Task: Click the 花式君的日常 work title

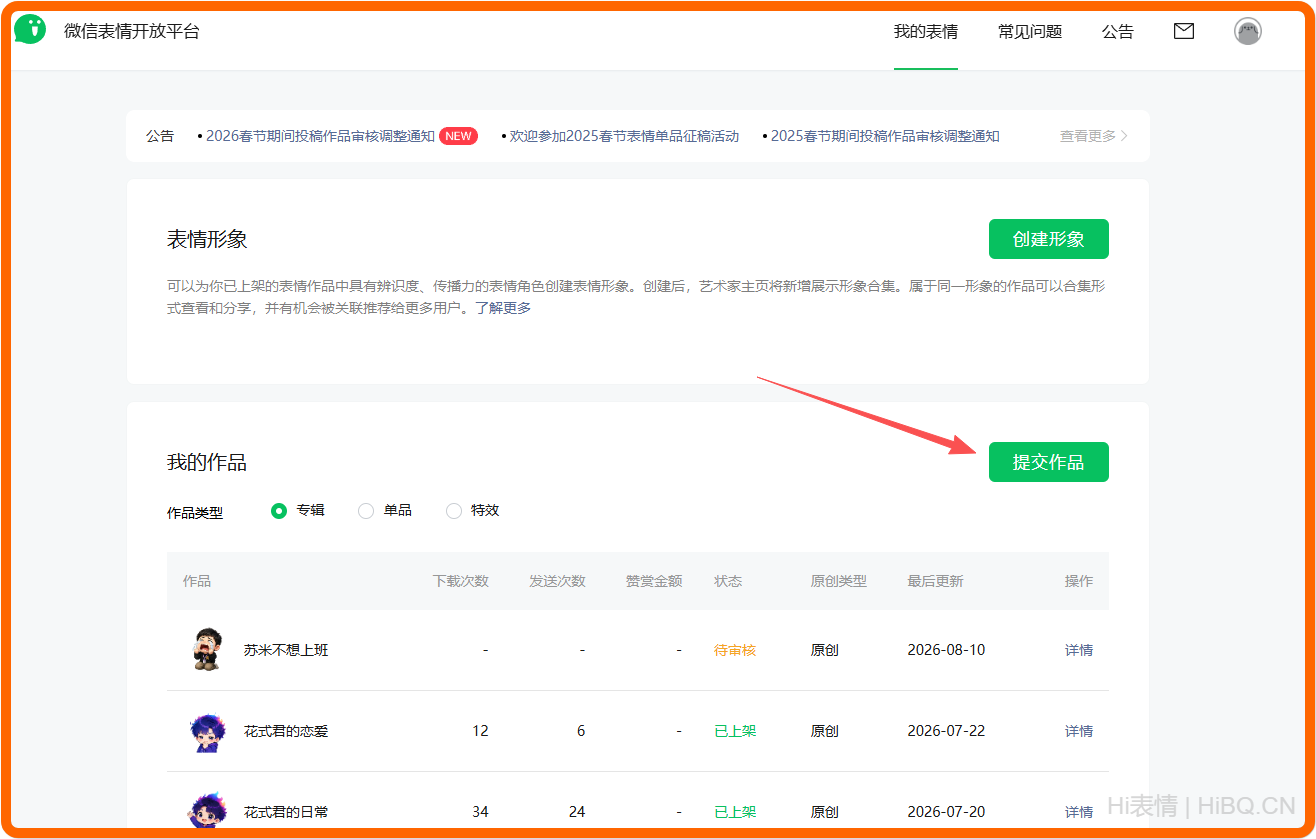Action: point(286,812)
